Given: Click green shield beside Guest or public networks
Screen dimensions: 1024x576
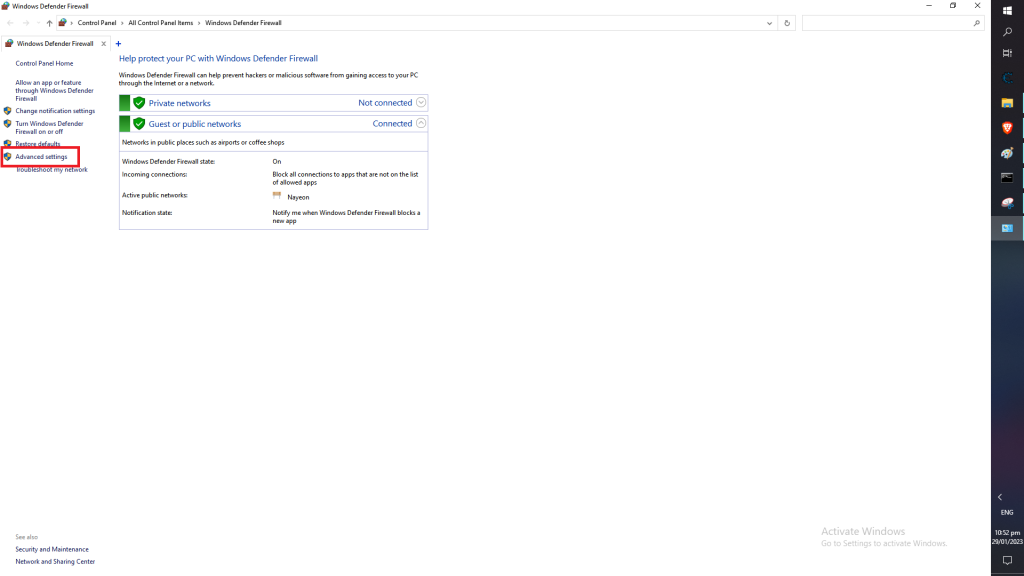Looking at the screenshot, I should click(139, 123).
